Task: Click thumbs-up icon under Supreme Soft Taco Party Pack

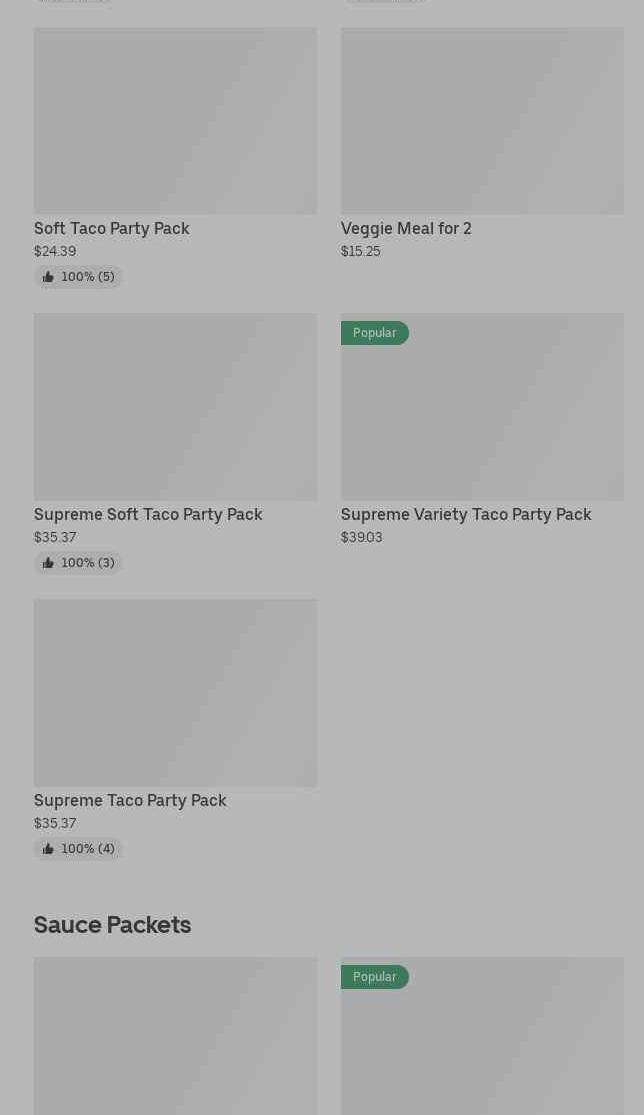Action: pos(48,563)
